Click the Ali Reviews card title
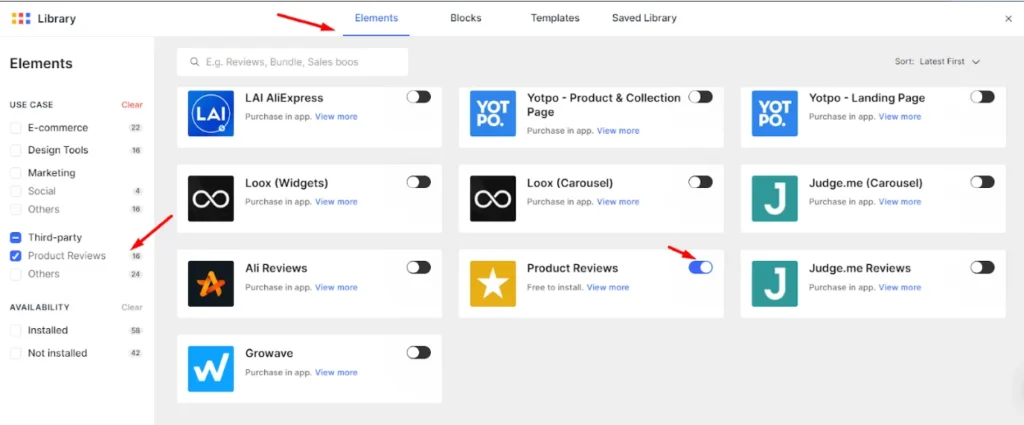 [276, 268]
